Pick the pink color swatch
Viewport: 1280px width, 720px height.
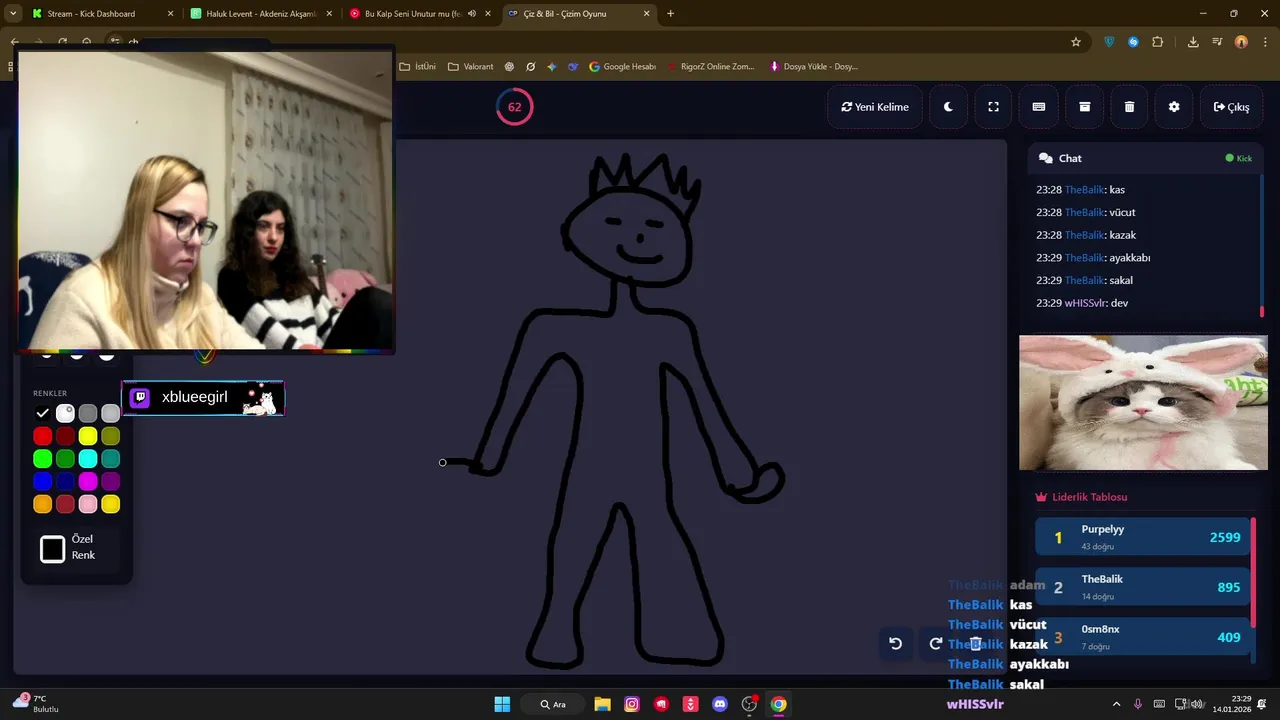tap(88, 505)
